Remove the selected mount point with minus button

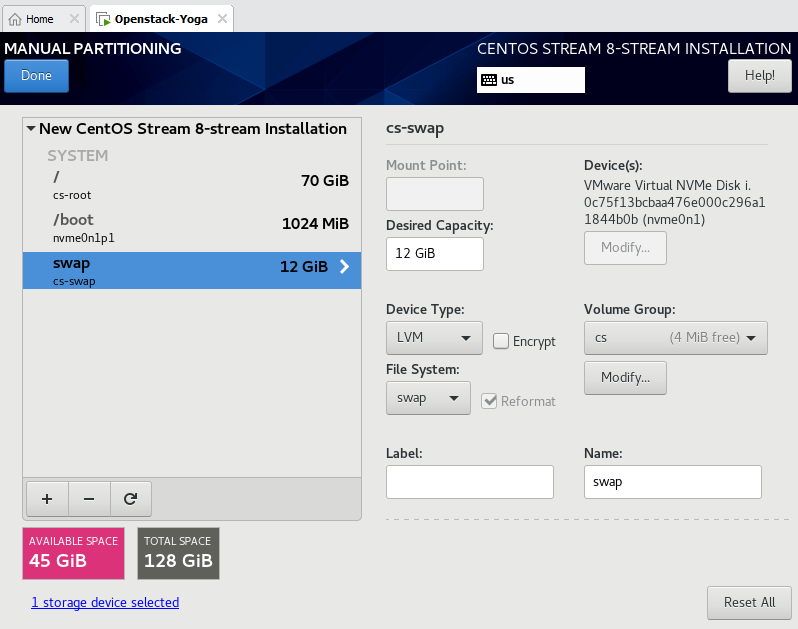point(89,499)
